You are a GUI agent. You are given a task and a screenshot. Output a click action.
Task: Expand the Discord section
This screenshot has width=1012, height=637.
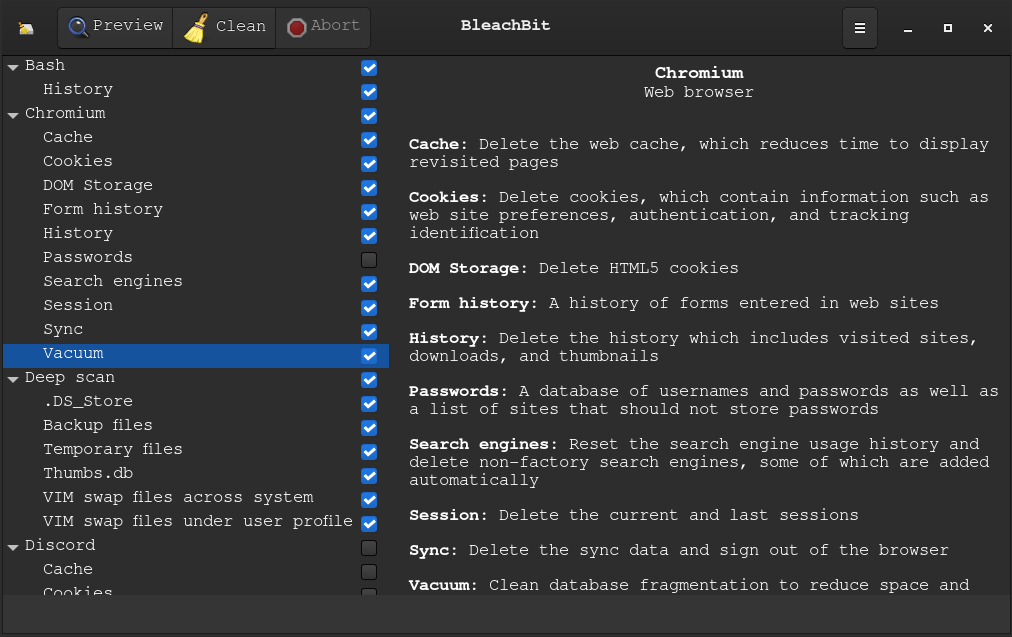coord(12,545)
